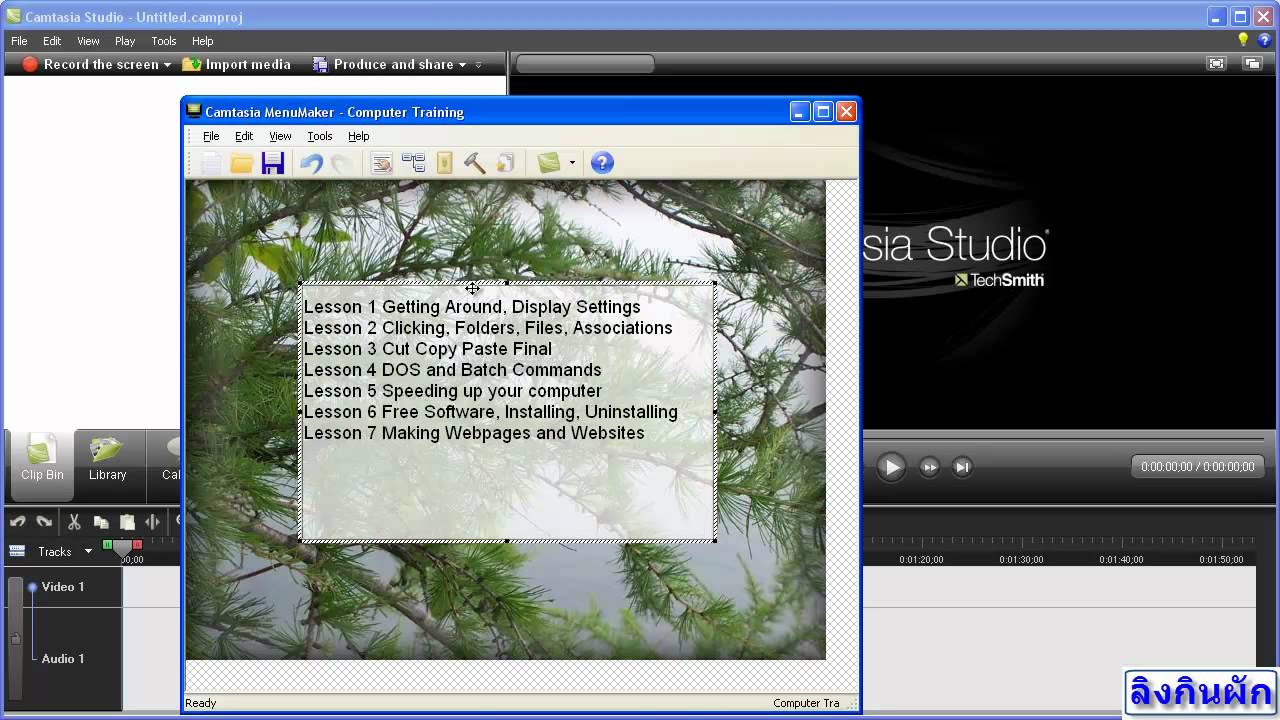Click the fast forward button in preview
Screen dimensions: 1280x720
click(x=930, y=467)
